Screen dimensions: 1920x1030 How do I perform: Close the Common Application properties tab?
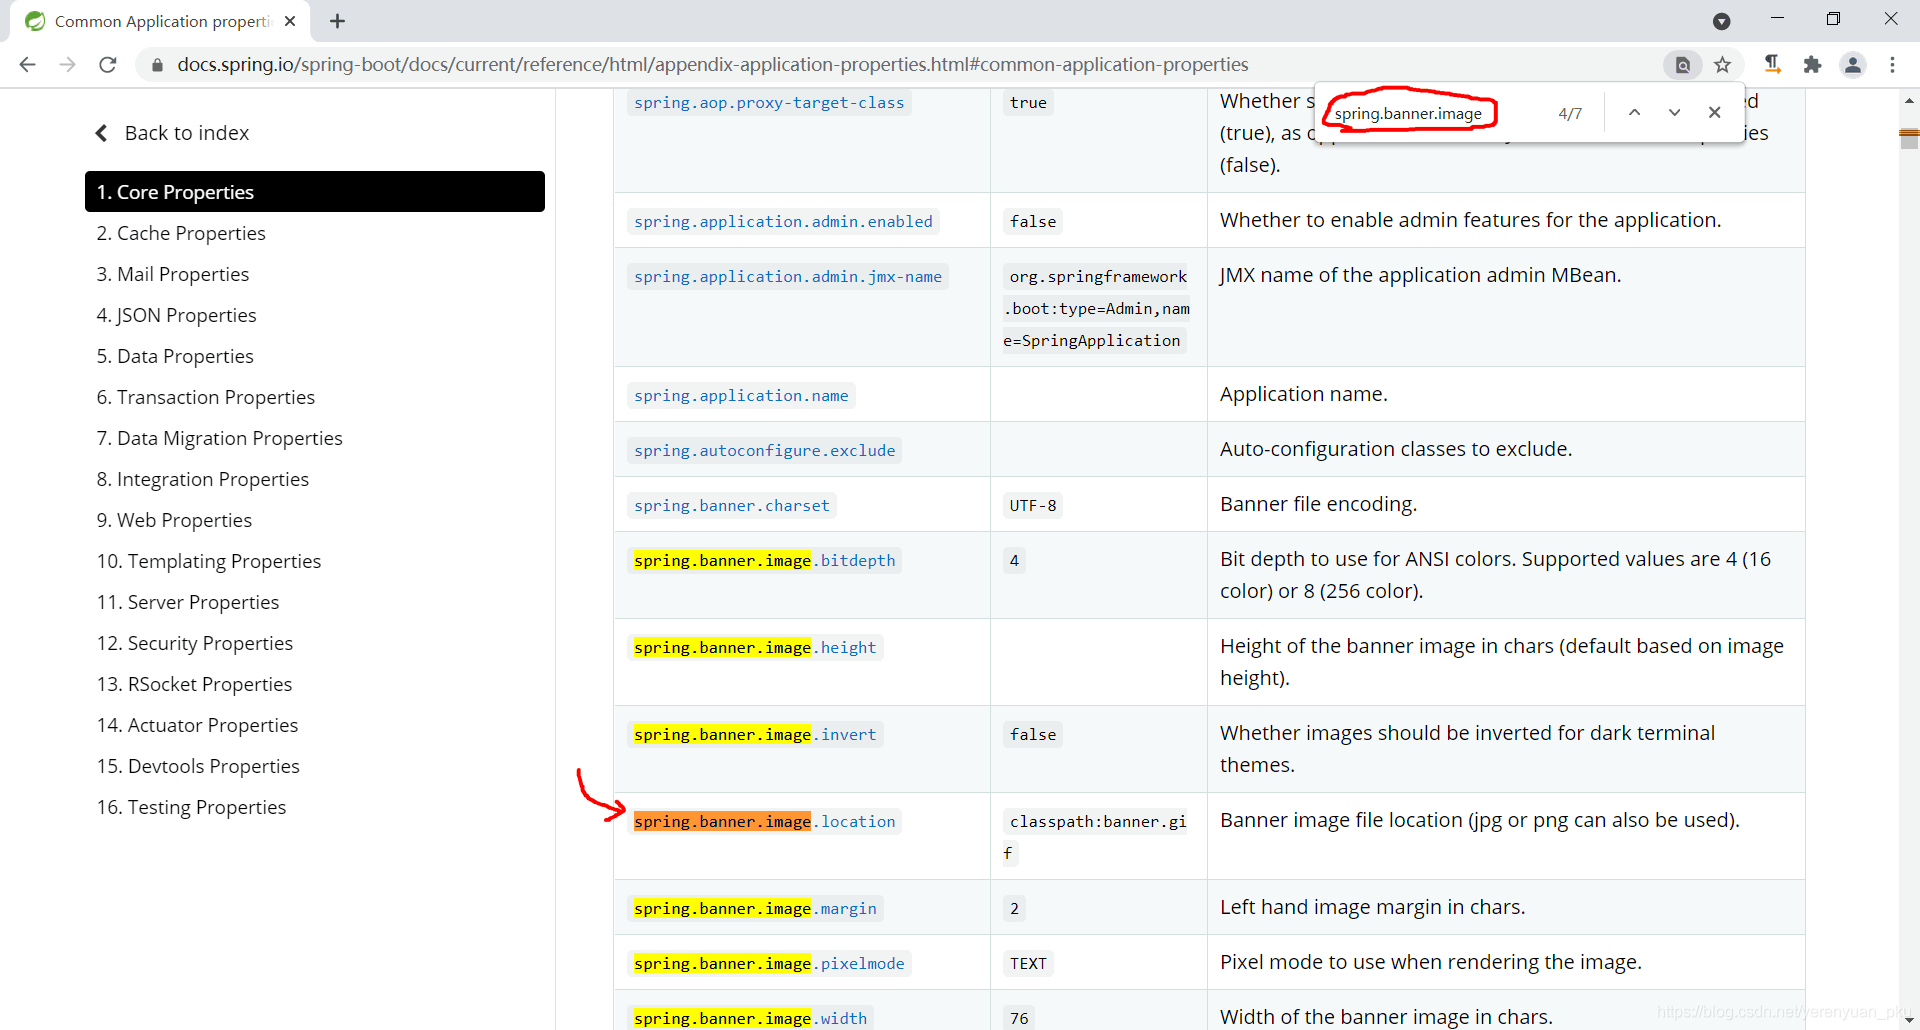click(x=290, y=21)
